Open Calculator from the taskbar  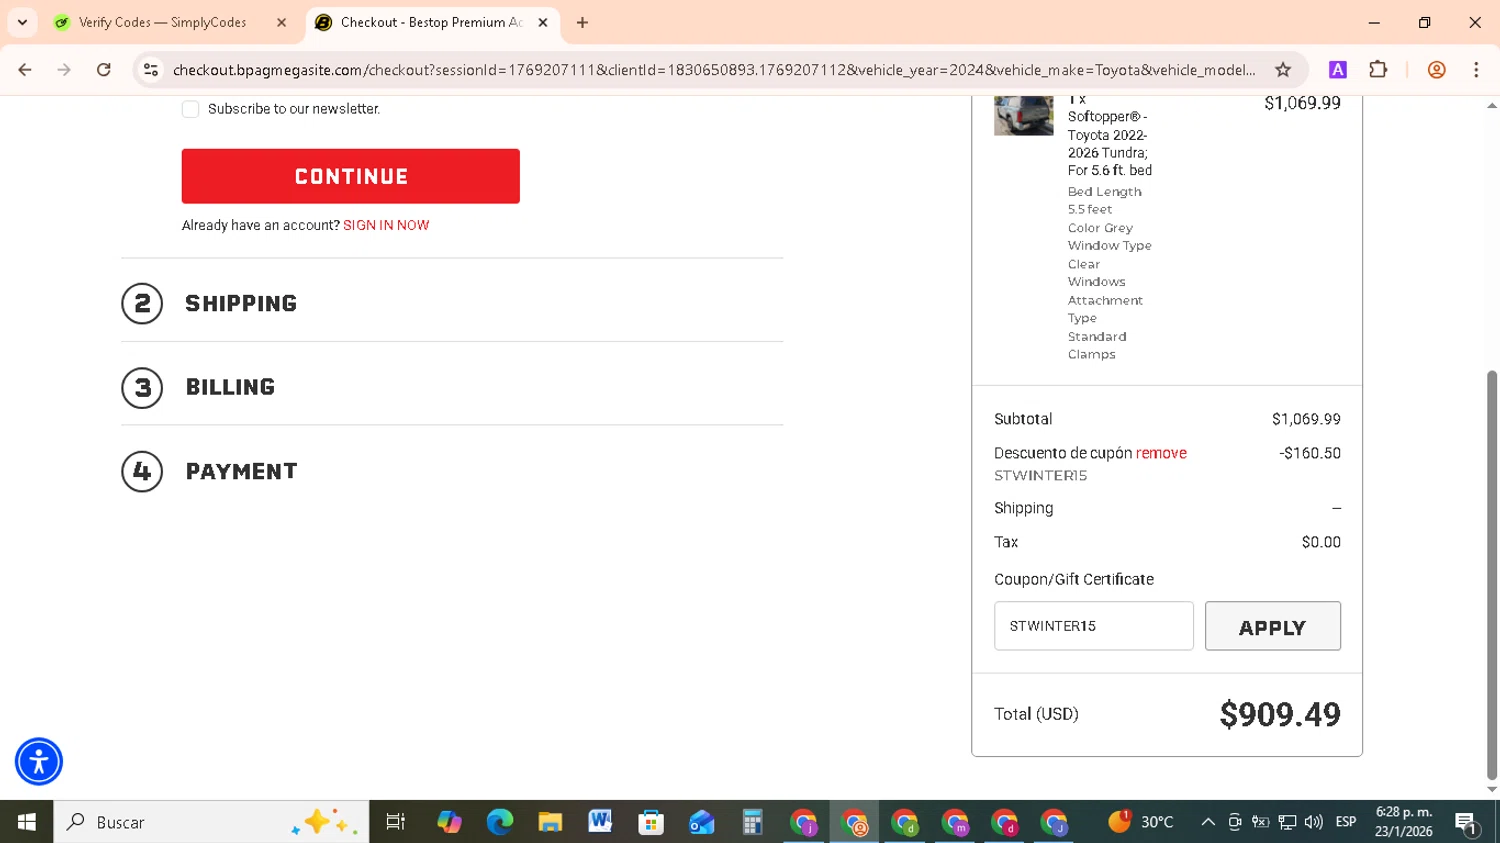(752, 822)
